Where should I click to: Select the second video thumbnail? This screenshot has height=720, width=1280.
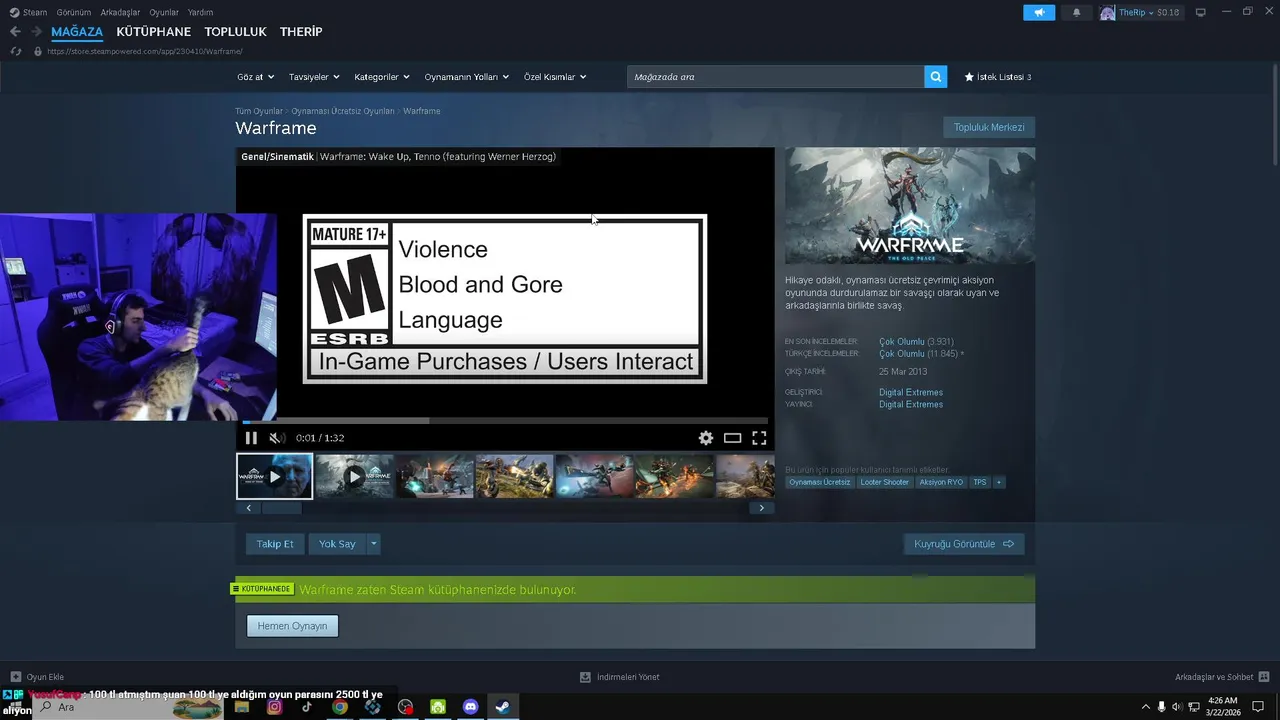(354, 476)
